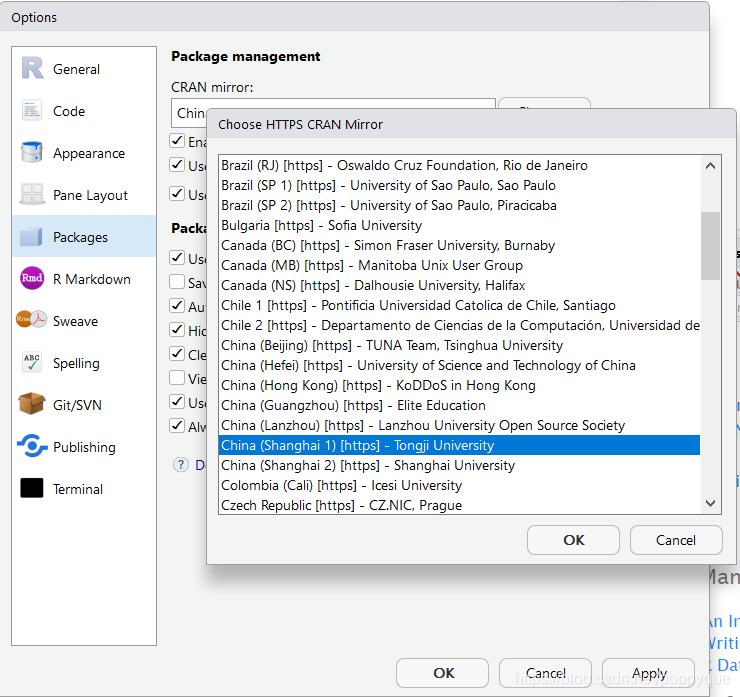The image size is (740, 697).
Task: Click the Pane Layout grid icon
Action: coord(32,194)
